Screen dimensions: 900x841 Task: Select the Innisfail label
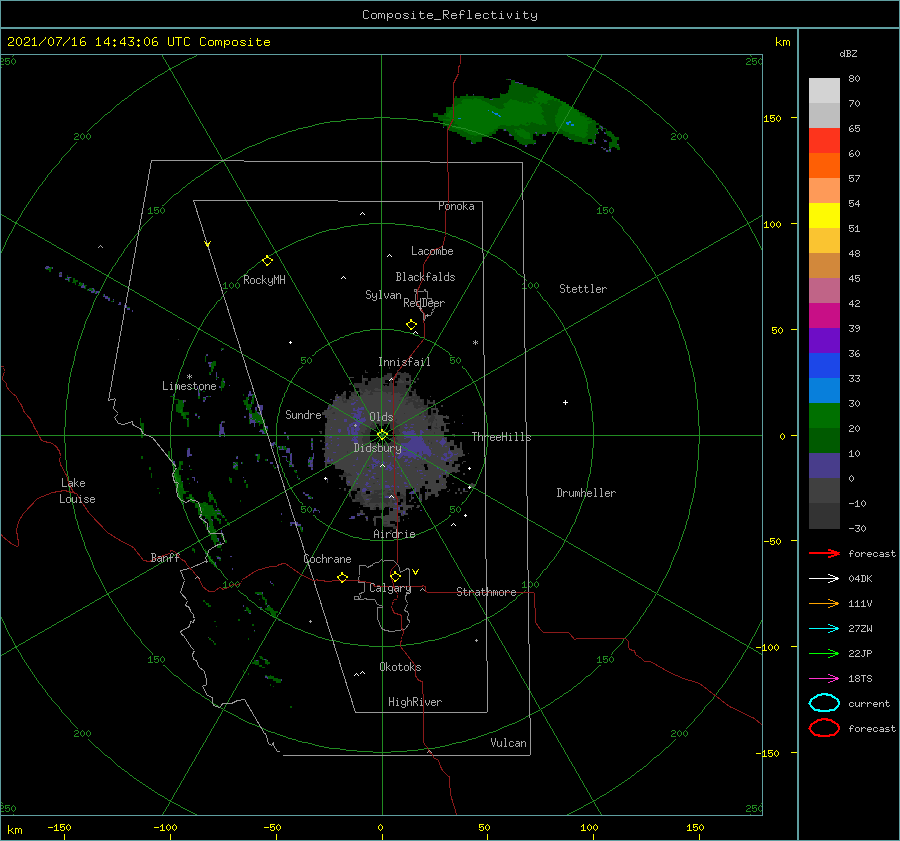pyautogui.click(x=404, y=362)
